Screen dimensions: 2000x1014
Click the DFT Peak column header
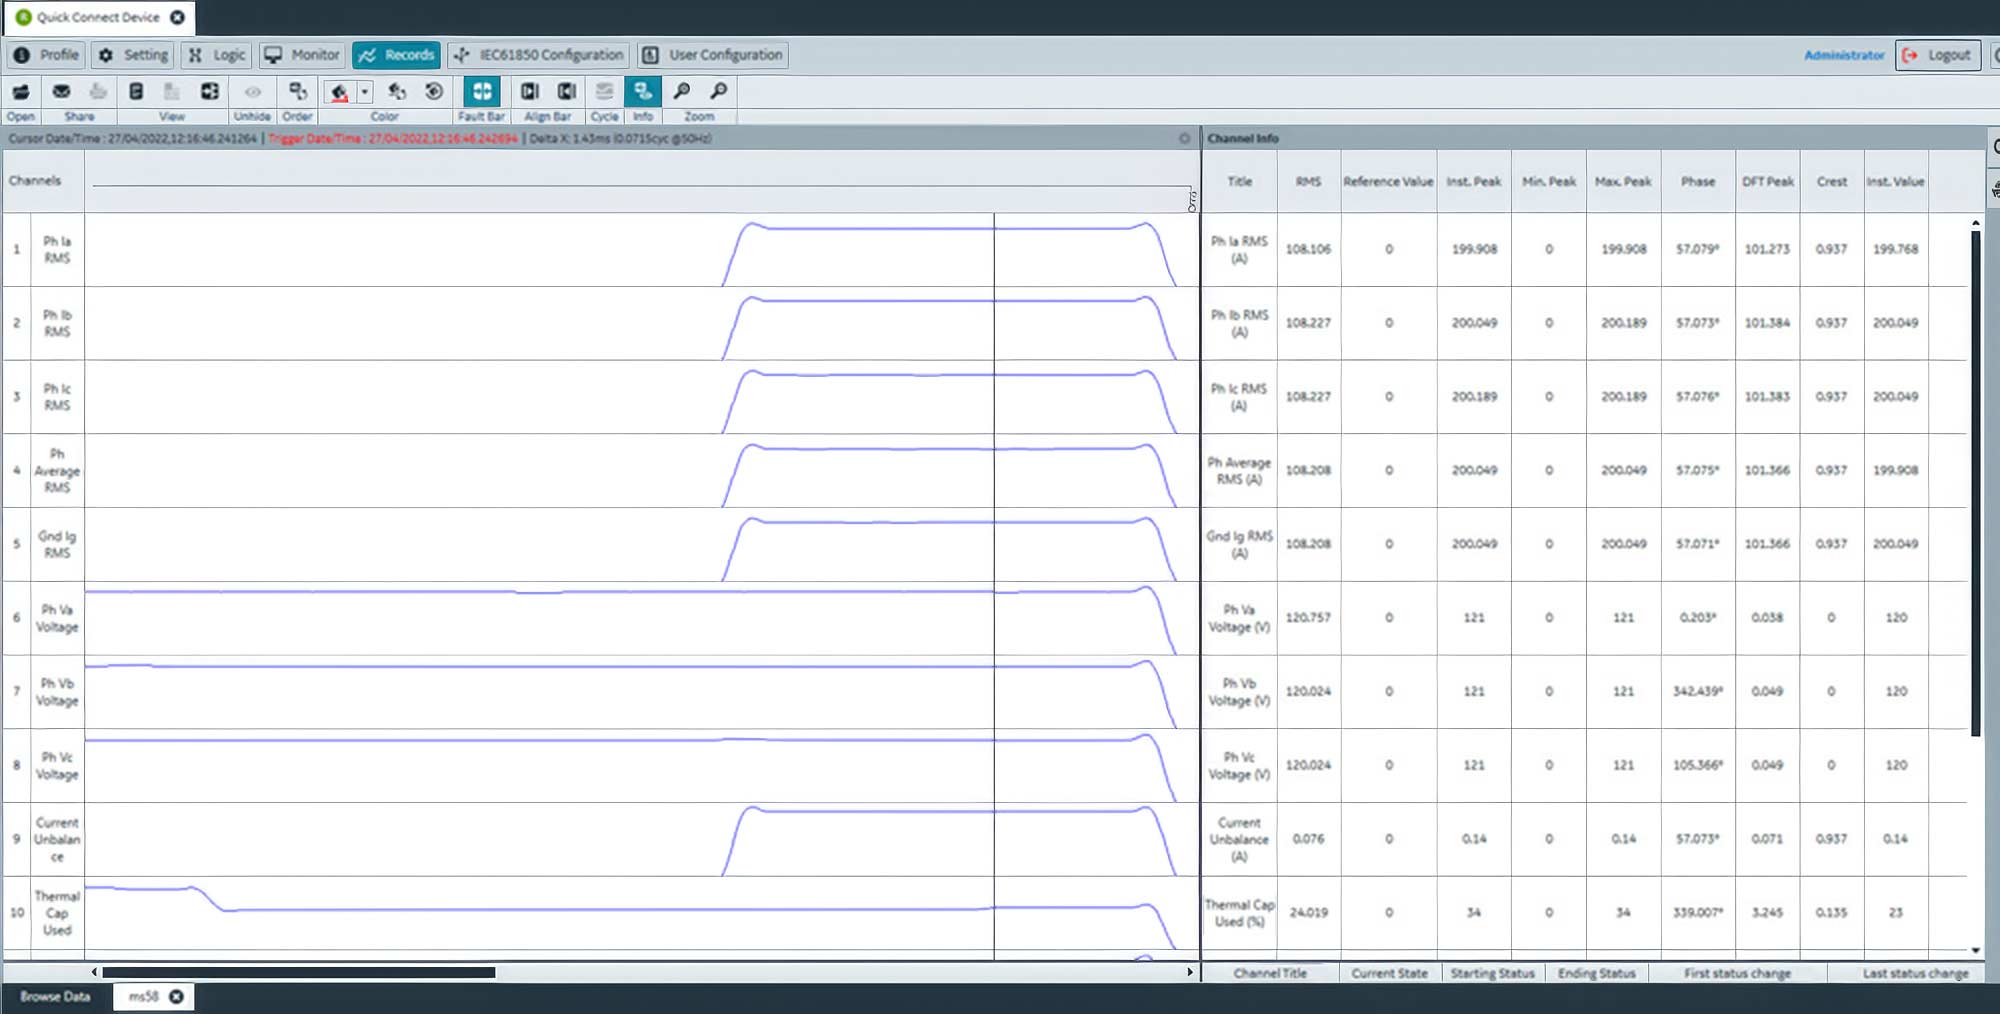point(1768,181)
